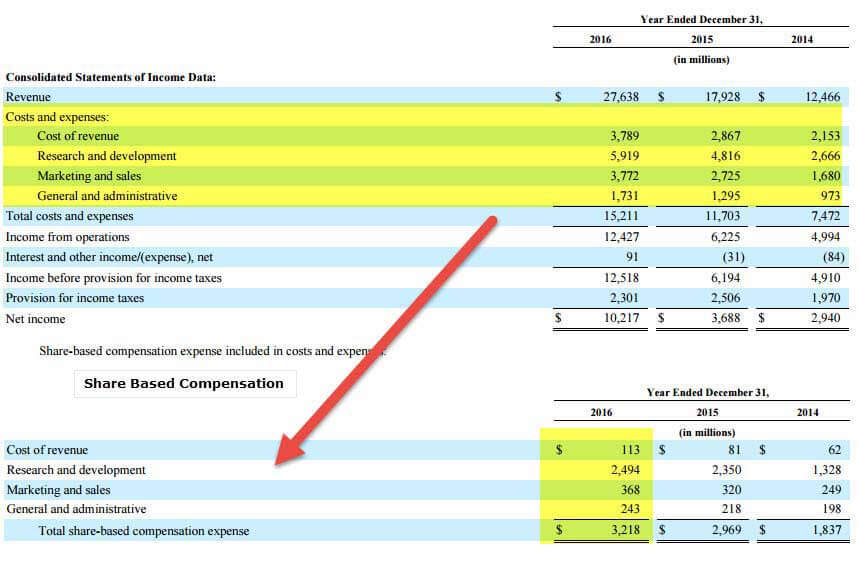Click net income 2015 value 3,688
This screenshot has width=859, height=567.
725,318
